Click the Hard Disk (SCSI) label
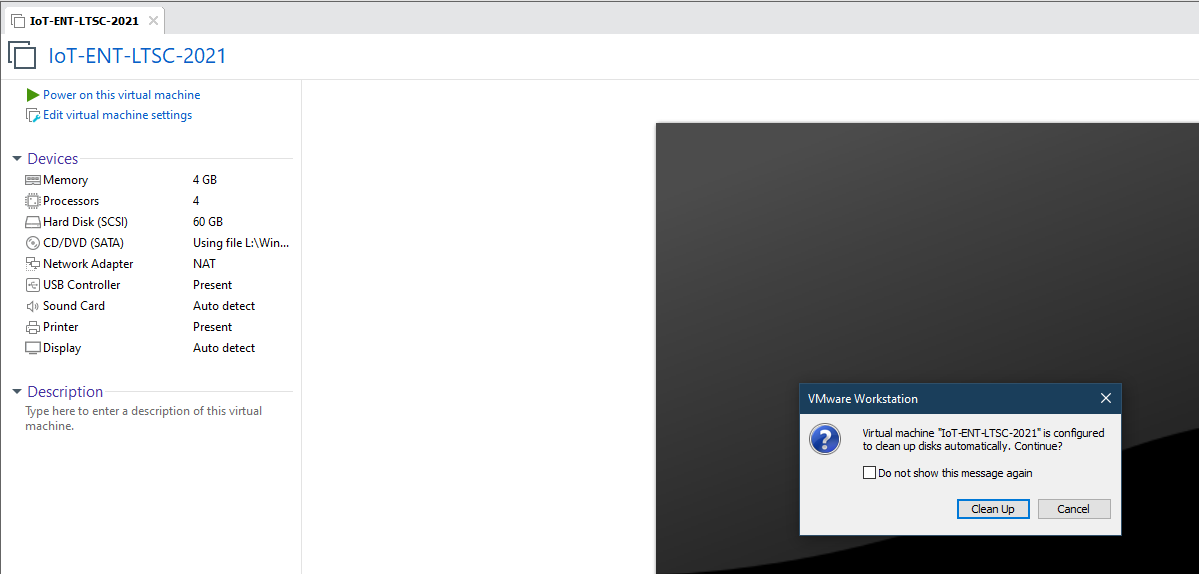 (x=85, y=222)
